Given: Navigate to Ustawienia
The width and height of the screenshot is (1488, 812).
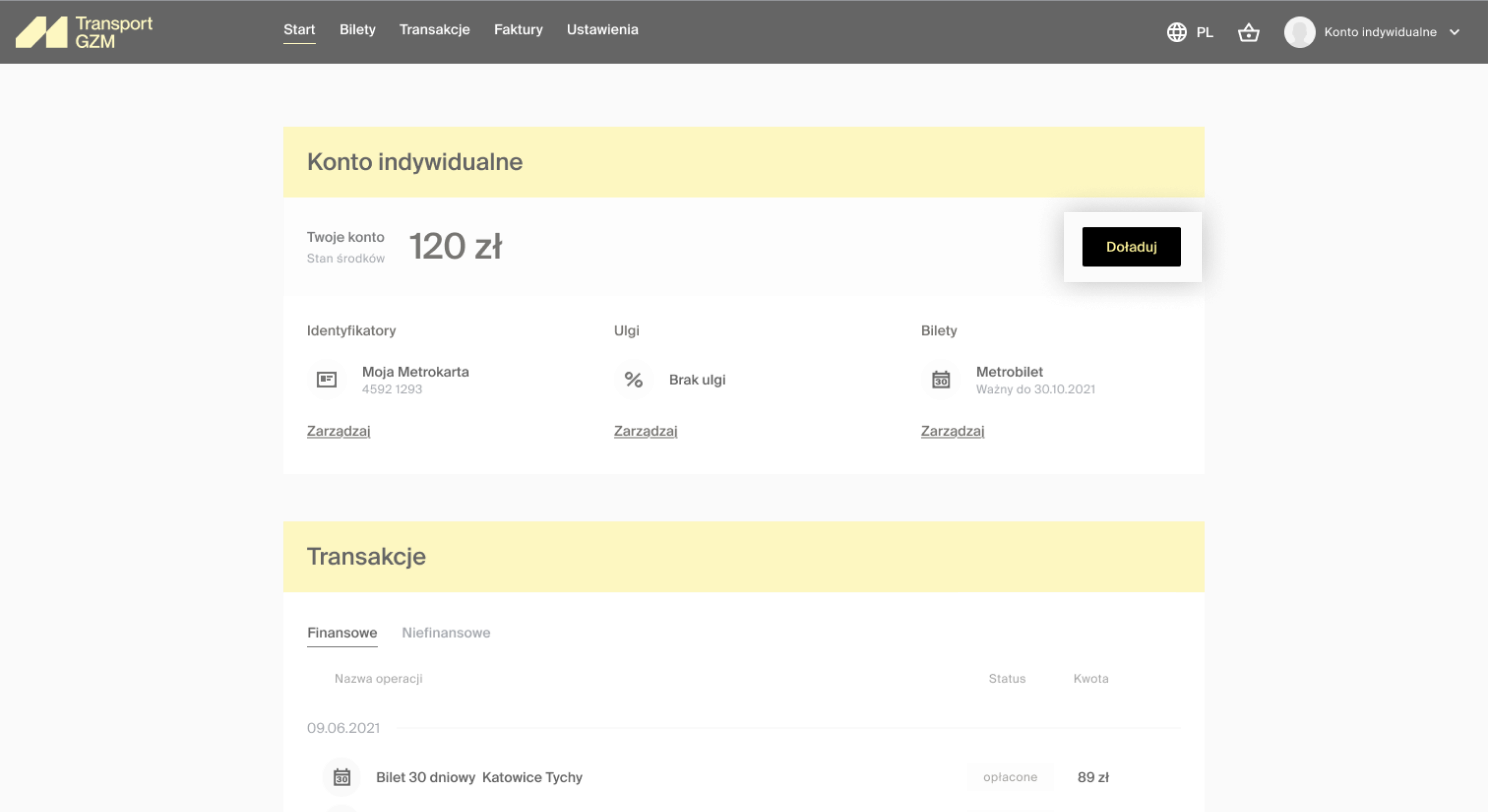Looking at the screenshot, I should 602,30.
